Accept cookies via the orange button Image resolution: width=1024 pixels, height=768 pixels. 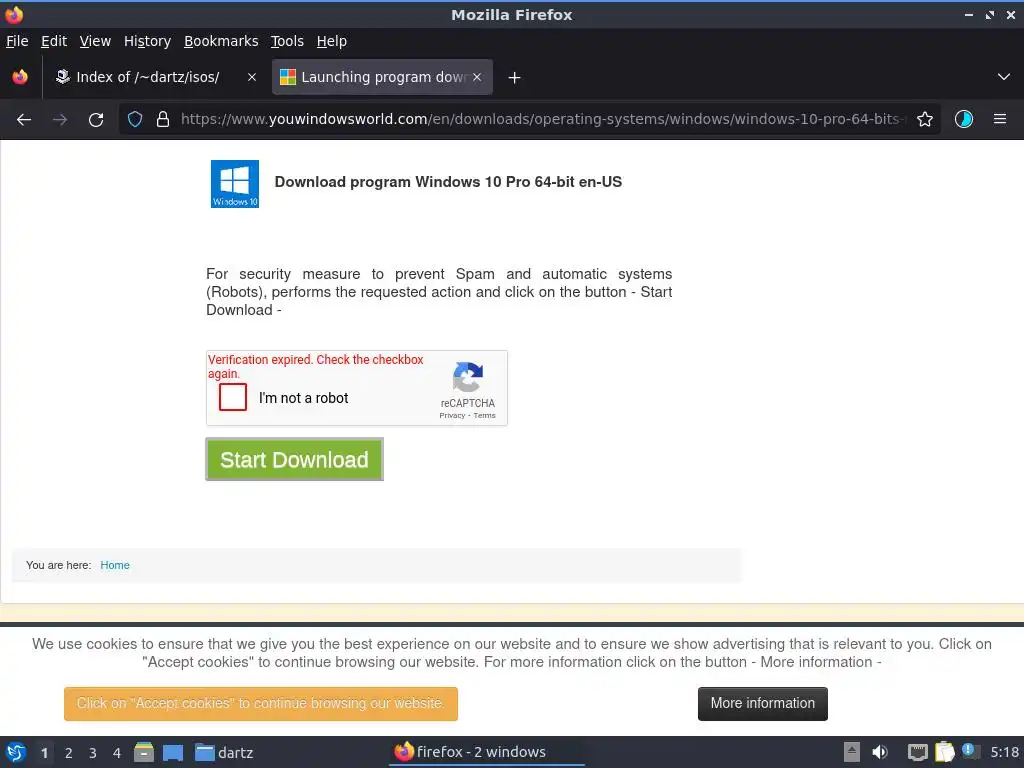261,703
